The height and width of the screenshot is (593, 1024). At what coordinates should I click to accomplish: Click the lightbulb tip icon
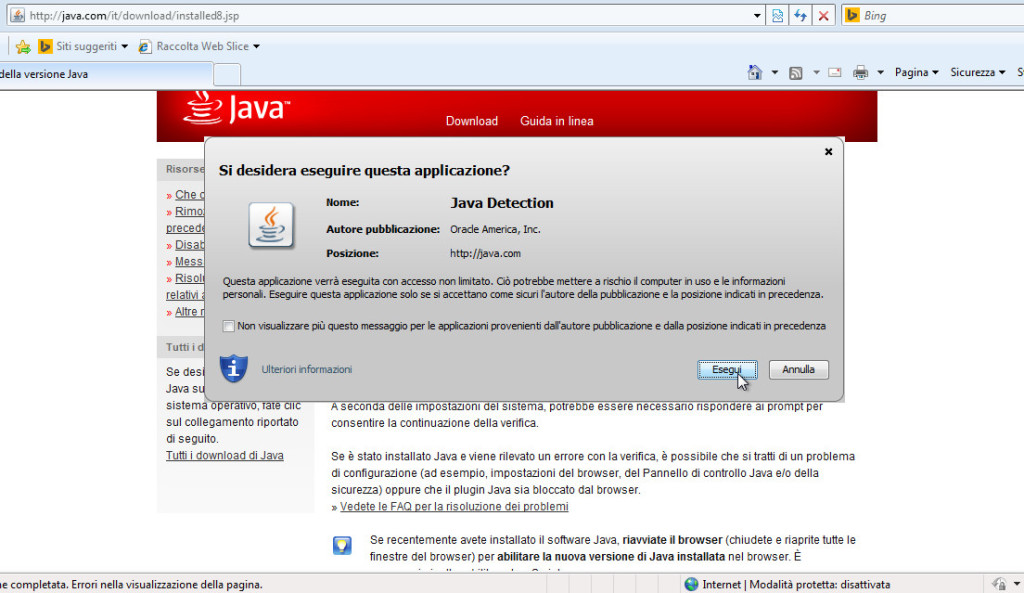[x=342, y=545]
